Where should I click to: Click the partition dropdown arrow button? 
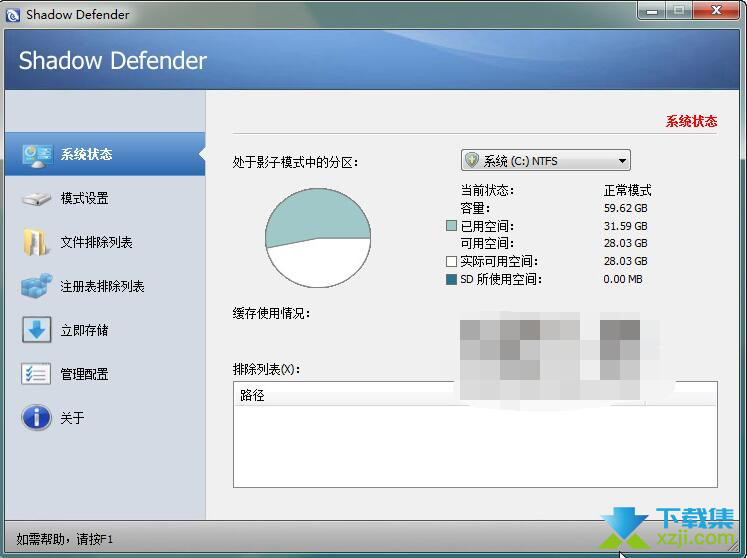[622, 161]
